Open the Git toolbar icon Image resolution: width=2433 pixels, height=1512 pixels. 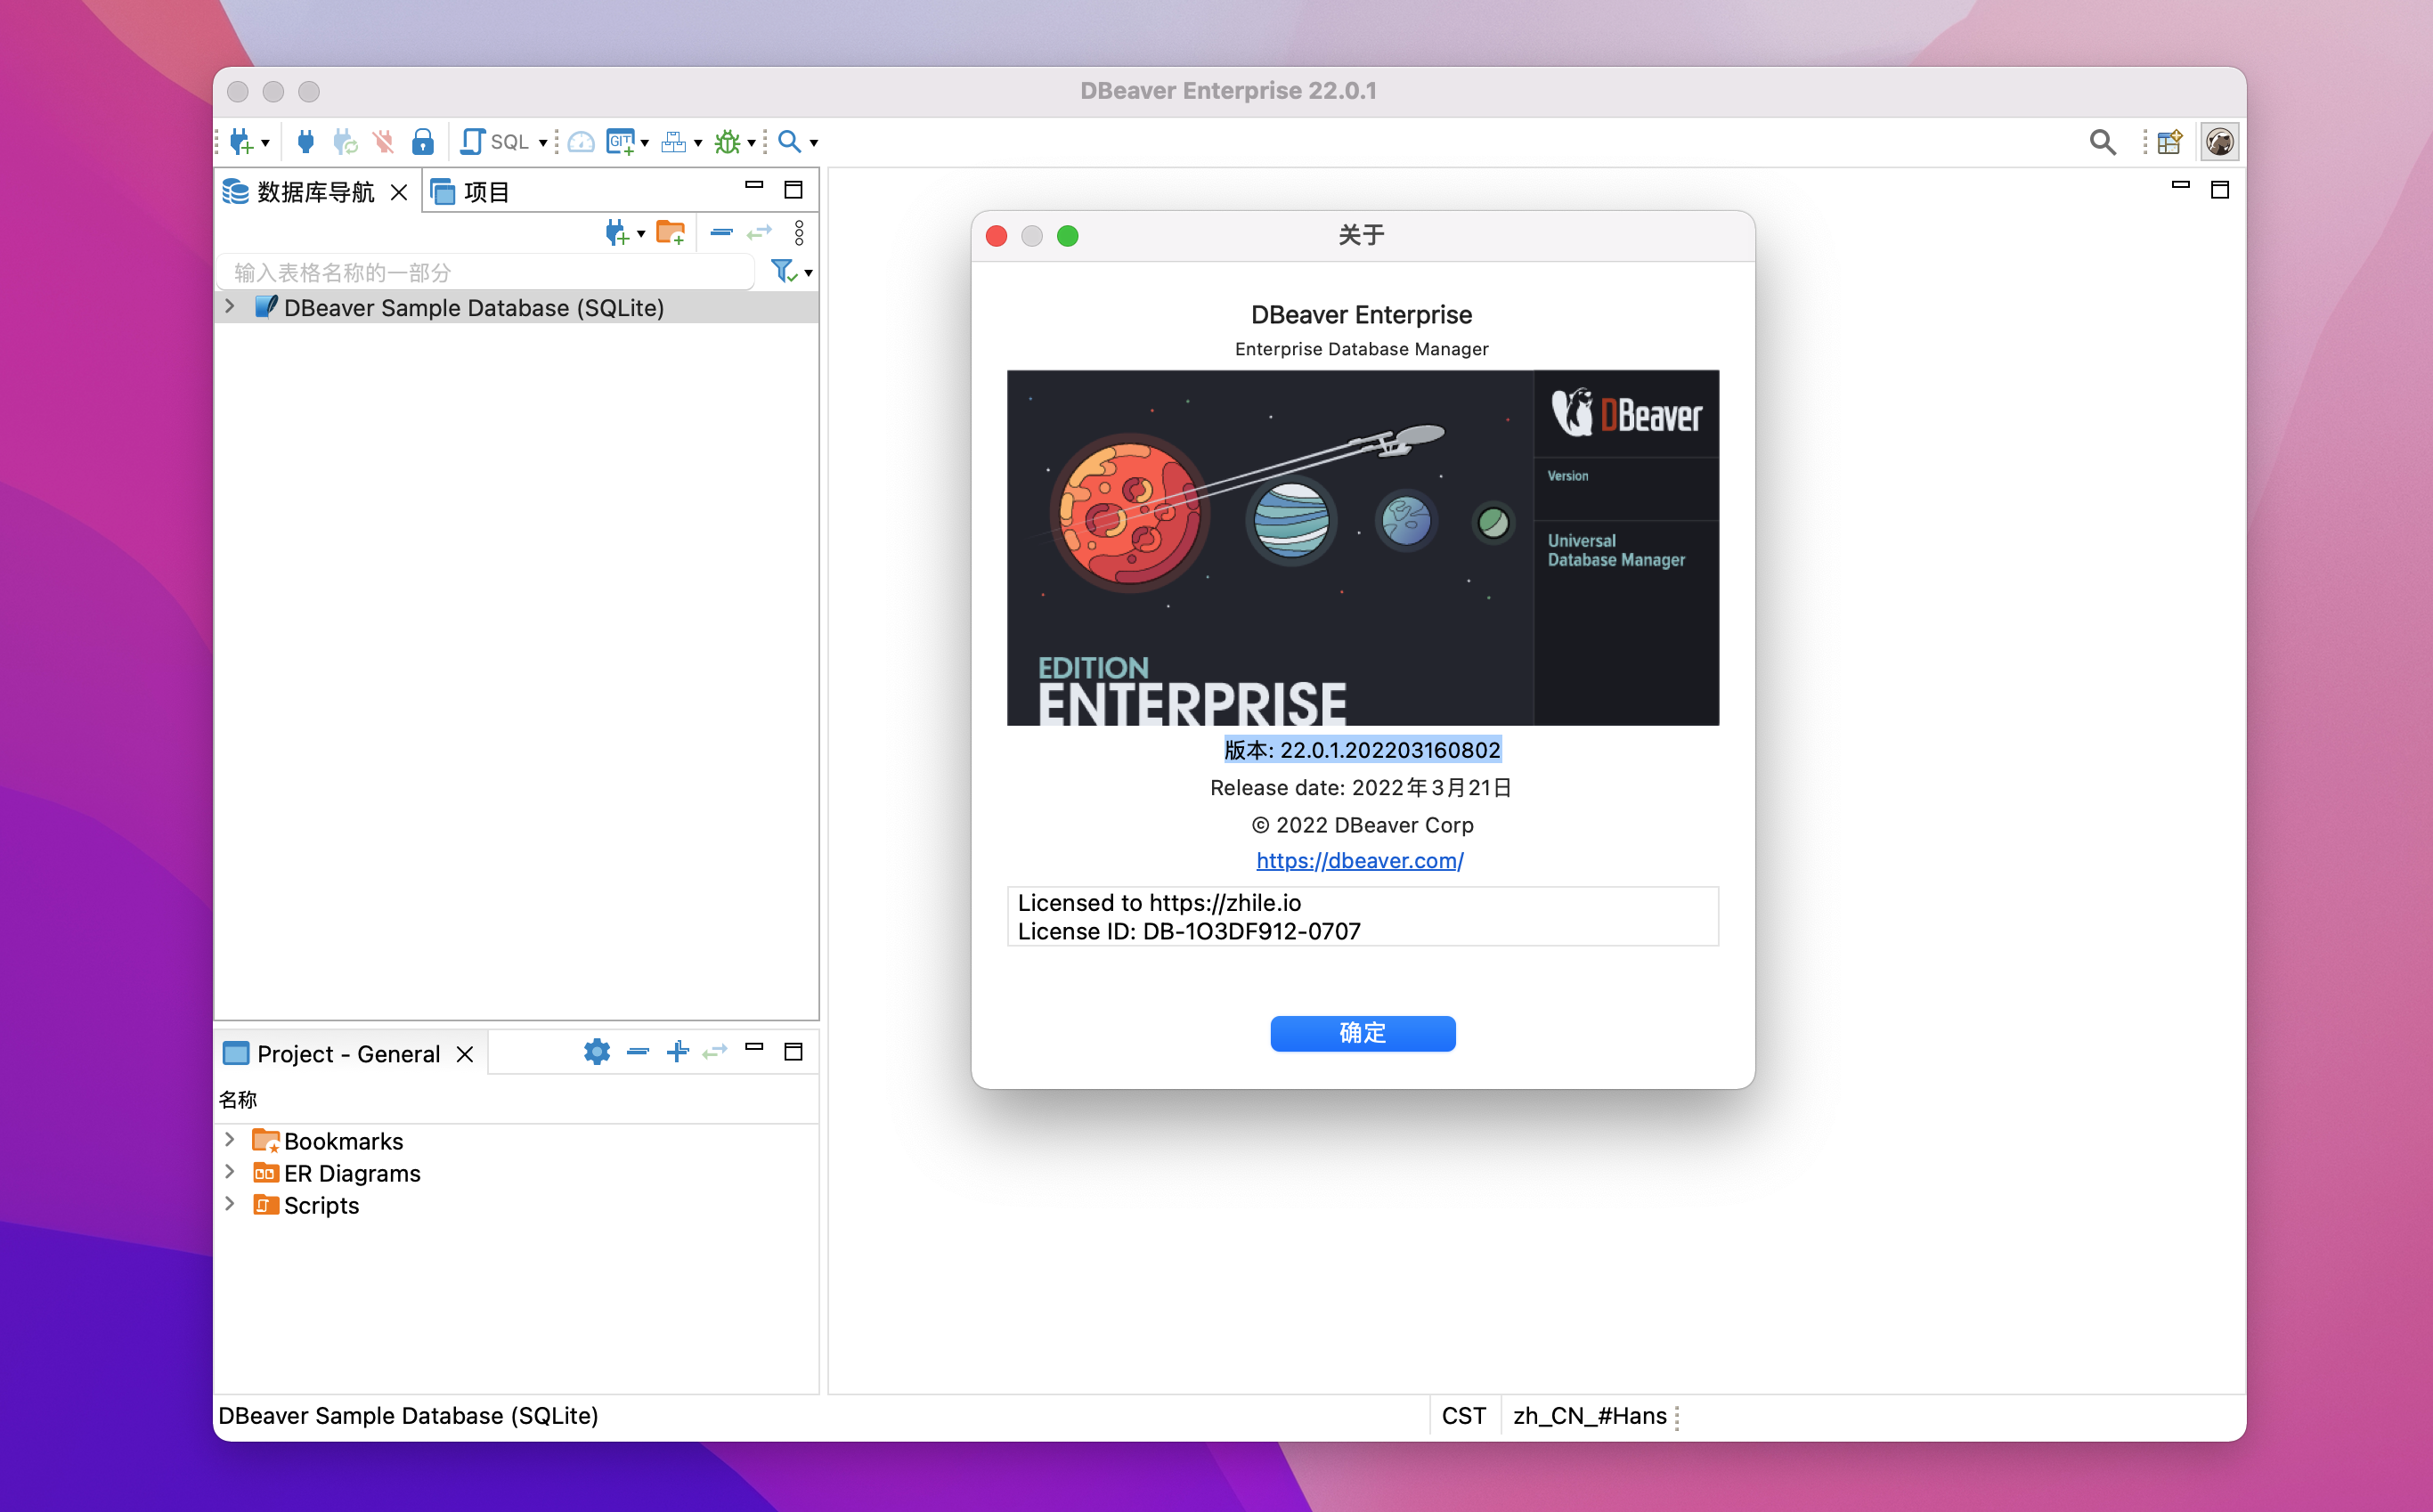(x=620, y=142)
